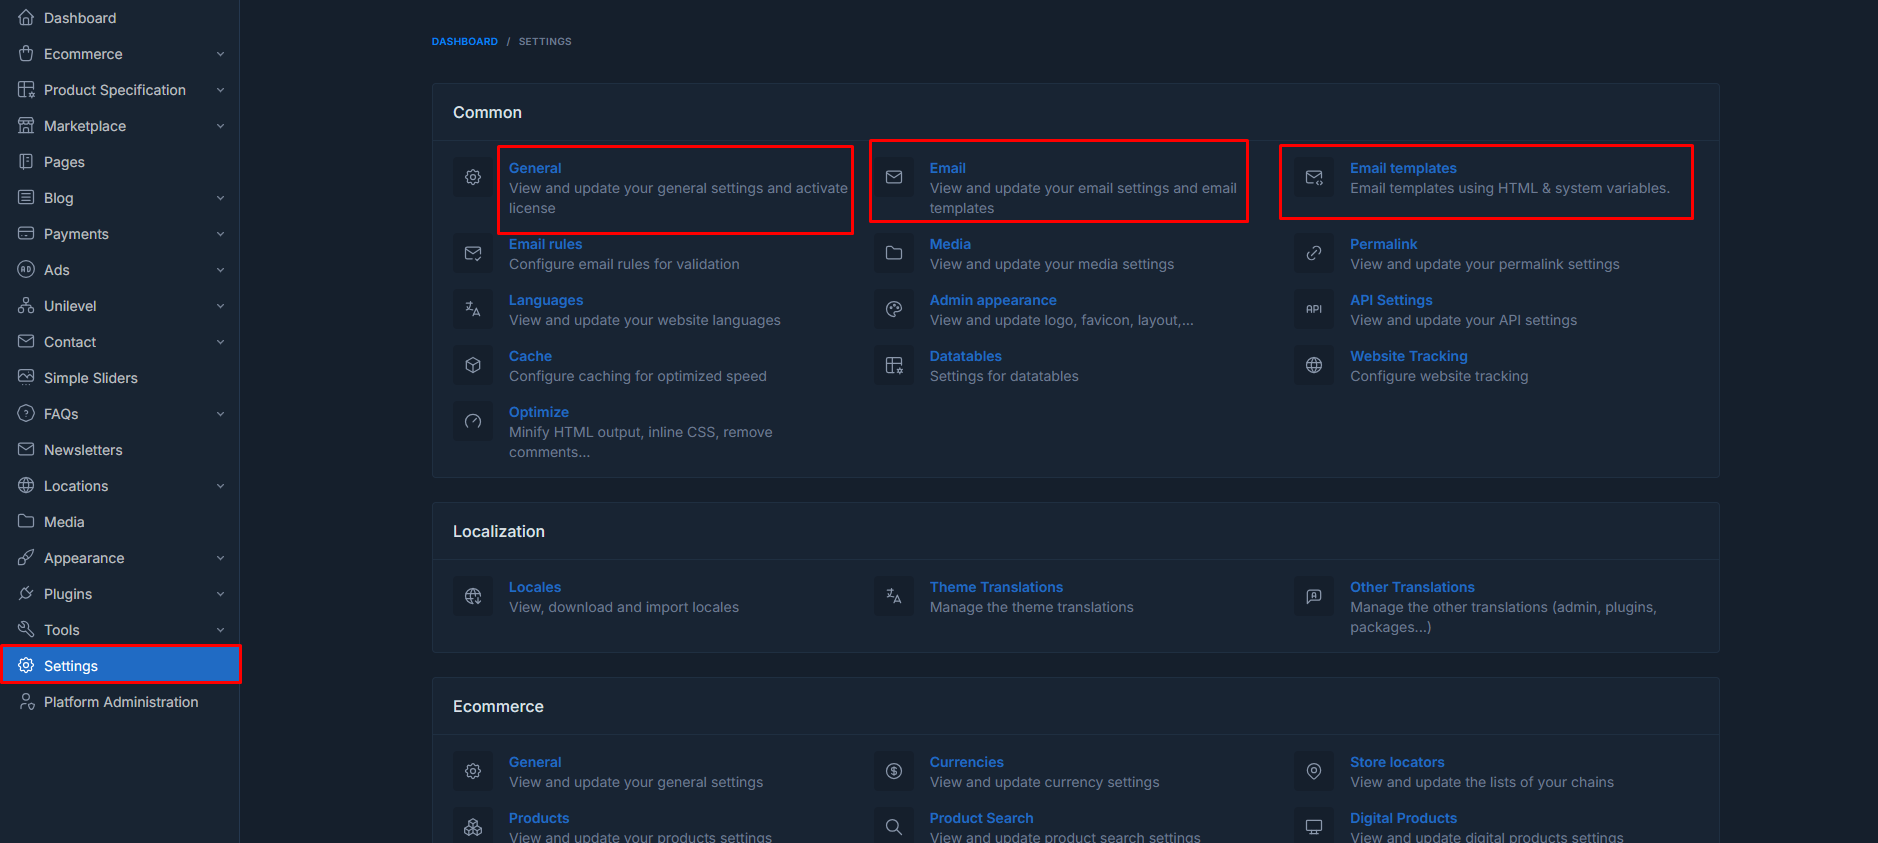Click the Media folder icon in settings

[x=894, y=253]
